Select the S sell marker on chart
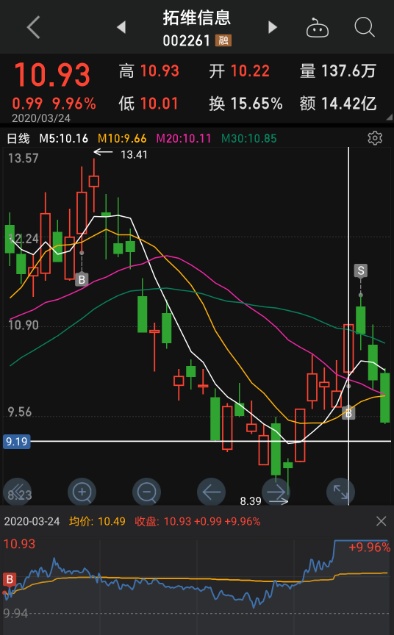The height and width of the screenshot is (635, 394). 360,271
